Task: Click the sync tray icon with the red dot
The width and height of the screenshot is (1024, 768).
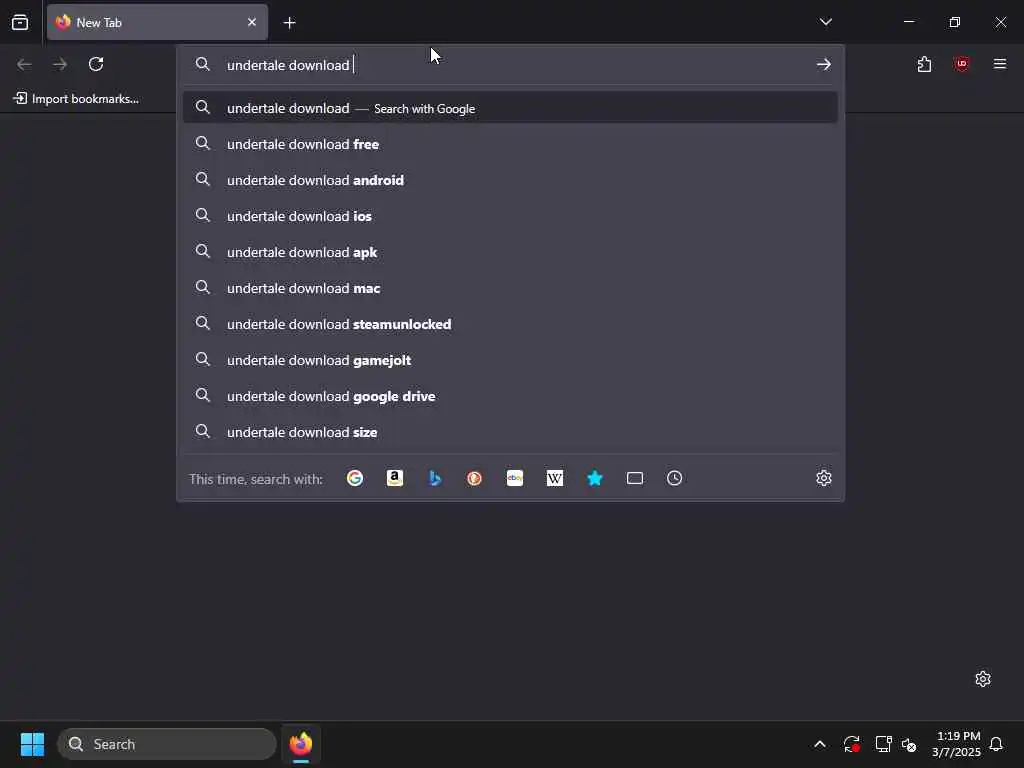Action: pos(852,744)
